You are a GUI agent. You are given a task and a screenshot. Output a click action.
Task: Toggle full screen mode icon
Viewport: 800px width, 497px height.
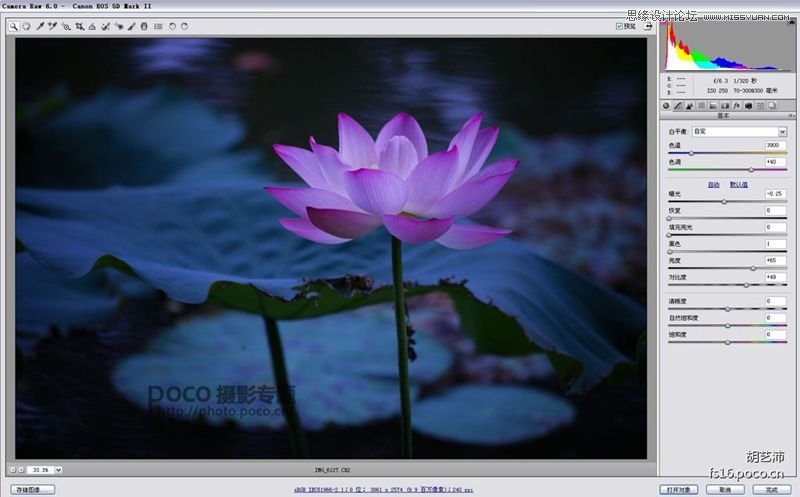650,26
